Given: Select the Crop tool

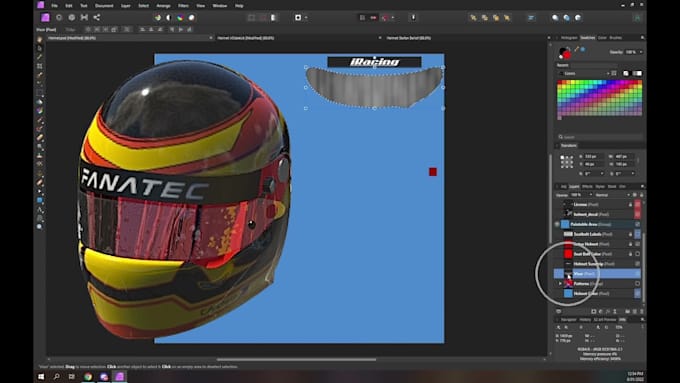Looking at the screenshot, I should point(39,66).
